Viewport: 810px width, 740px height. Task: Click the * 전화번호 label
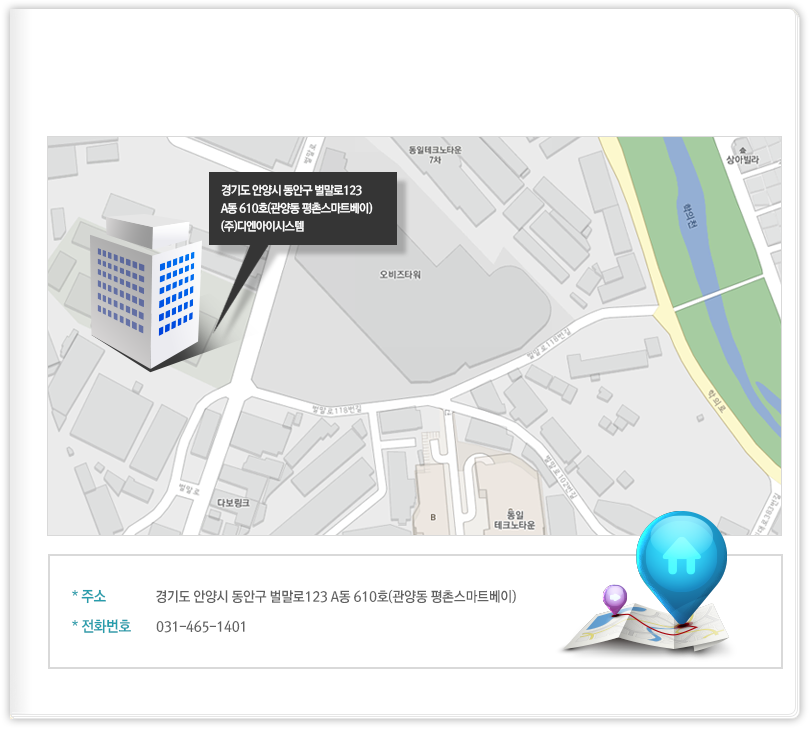coord(101,627)
